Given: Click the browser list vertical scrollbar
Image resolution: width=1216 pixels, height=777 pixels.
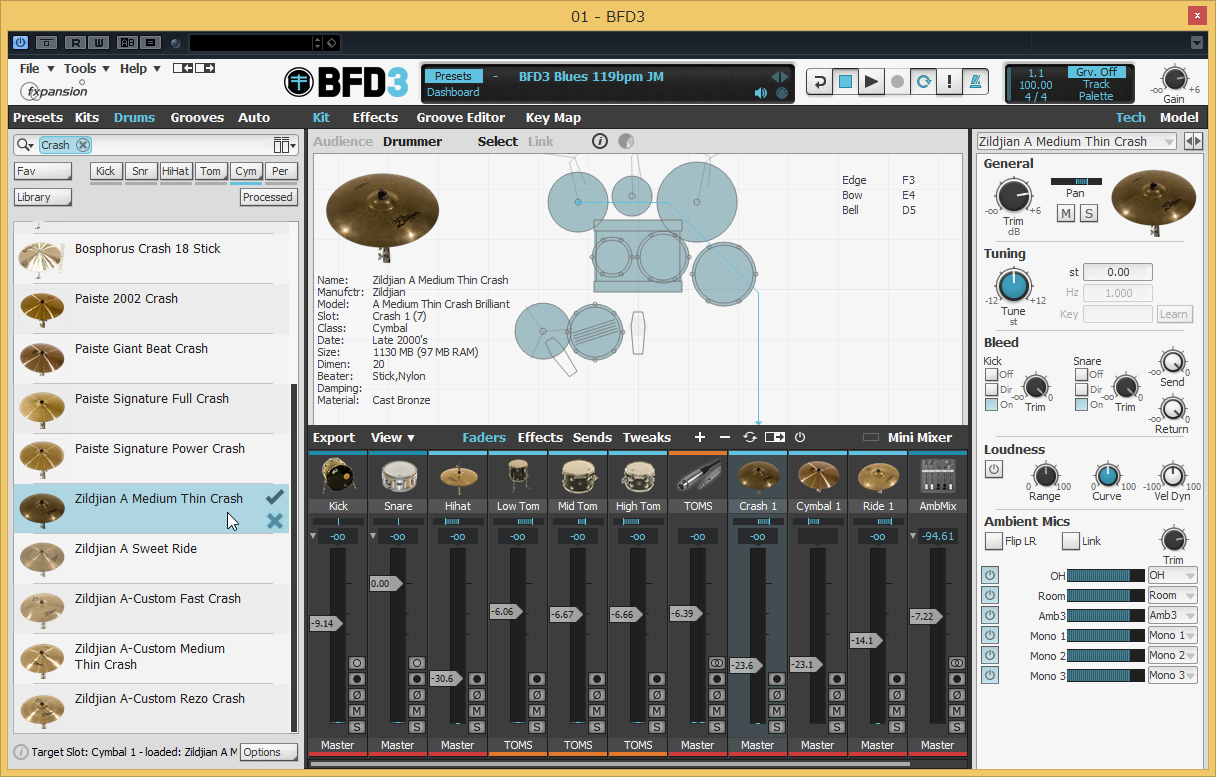Looking at the screenshot, I should tap(294, 560).
